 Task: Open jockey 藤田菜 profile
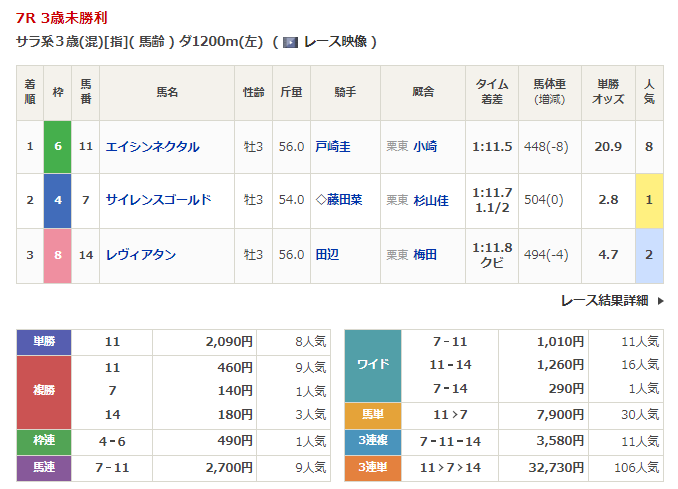(343, 200)
